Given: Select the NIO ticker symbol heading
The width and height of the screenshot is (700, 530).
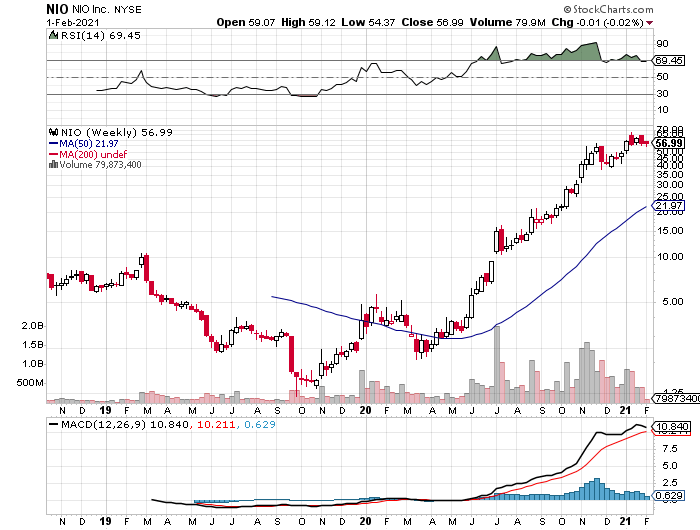Looking at the screenshot, I should (58, 9).
